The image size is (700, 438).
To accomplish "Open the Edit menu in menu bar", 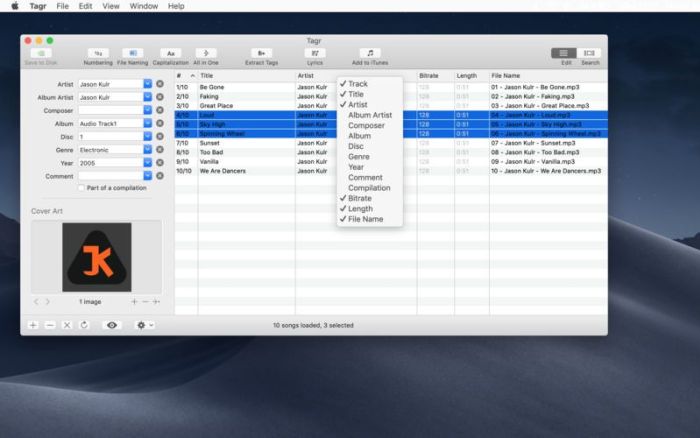I will [x=86, y=6].
